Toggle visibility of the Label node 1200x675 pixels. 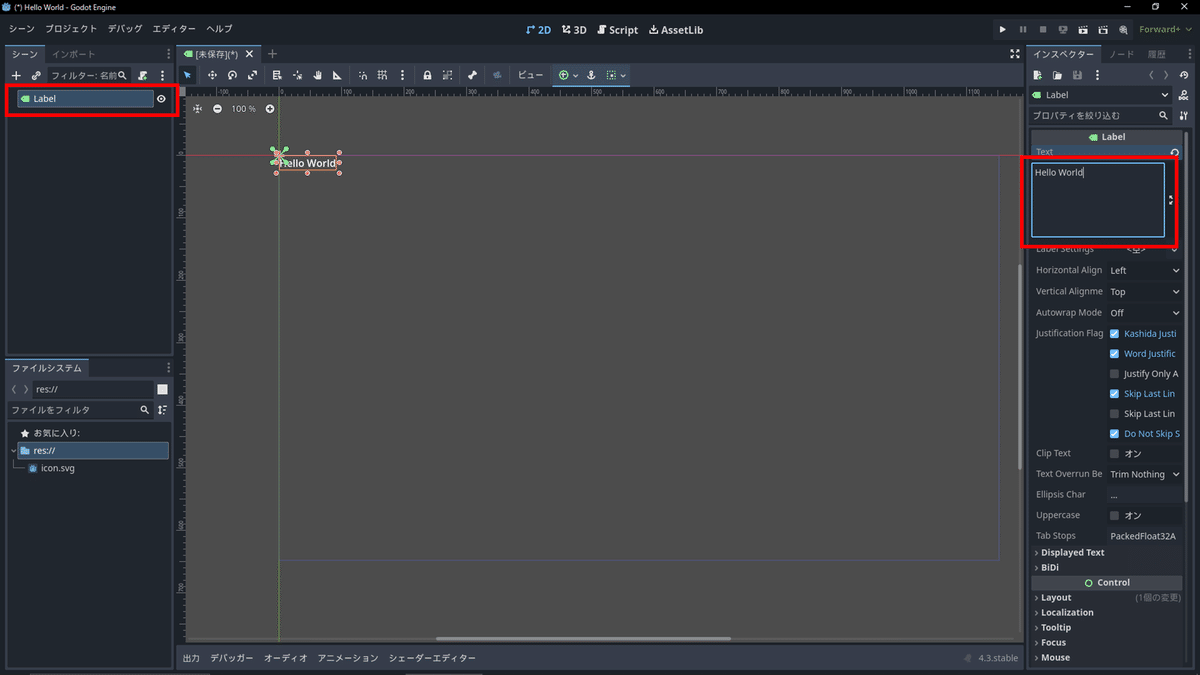click(160, 98)
